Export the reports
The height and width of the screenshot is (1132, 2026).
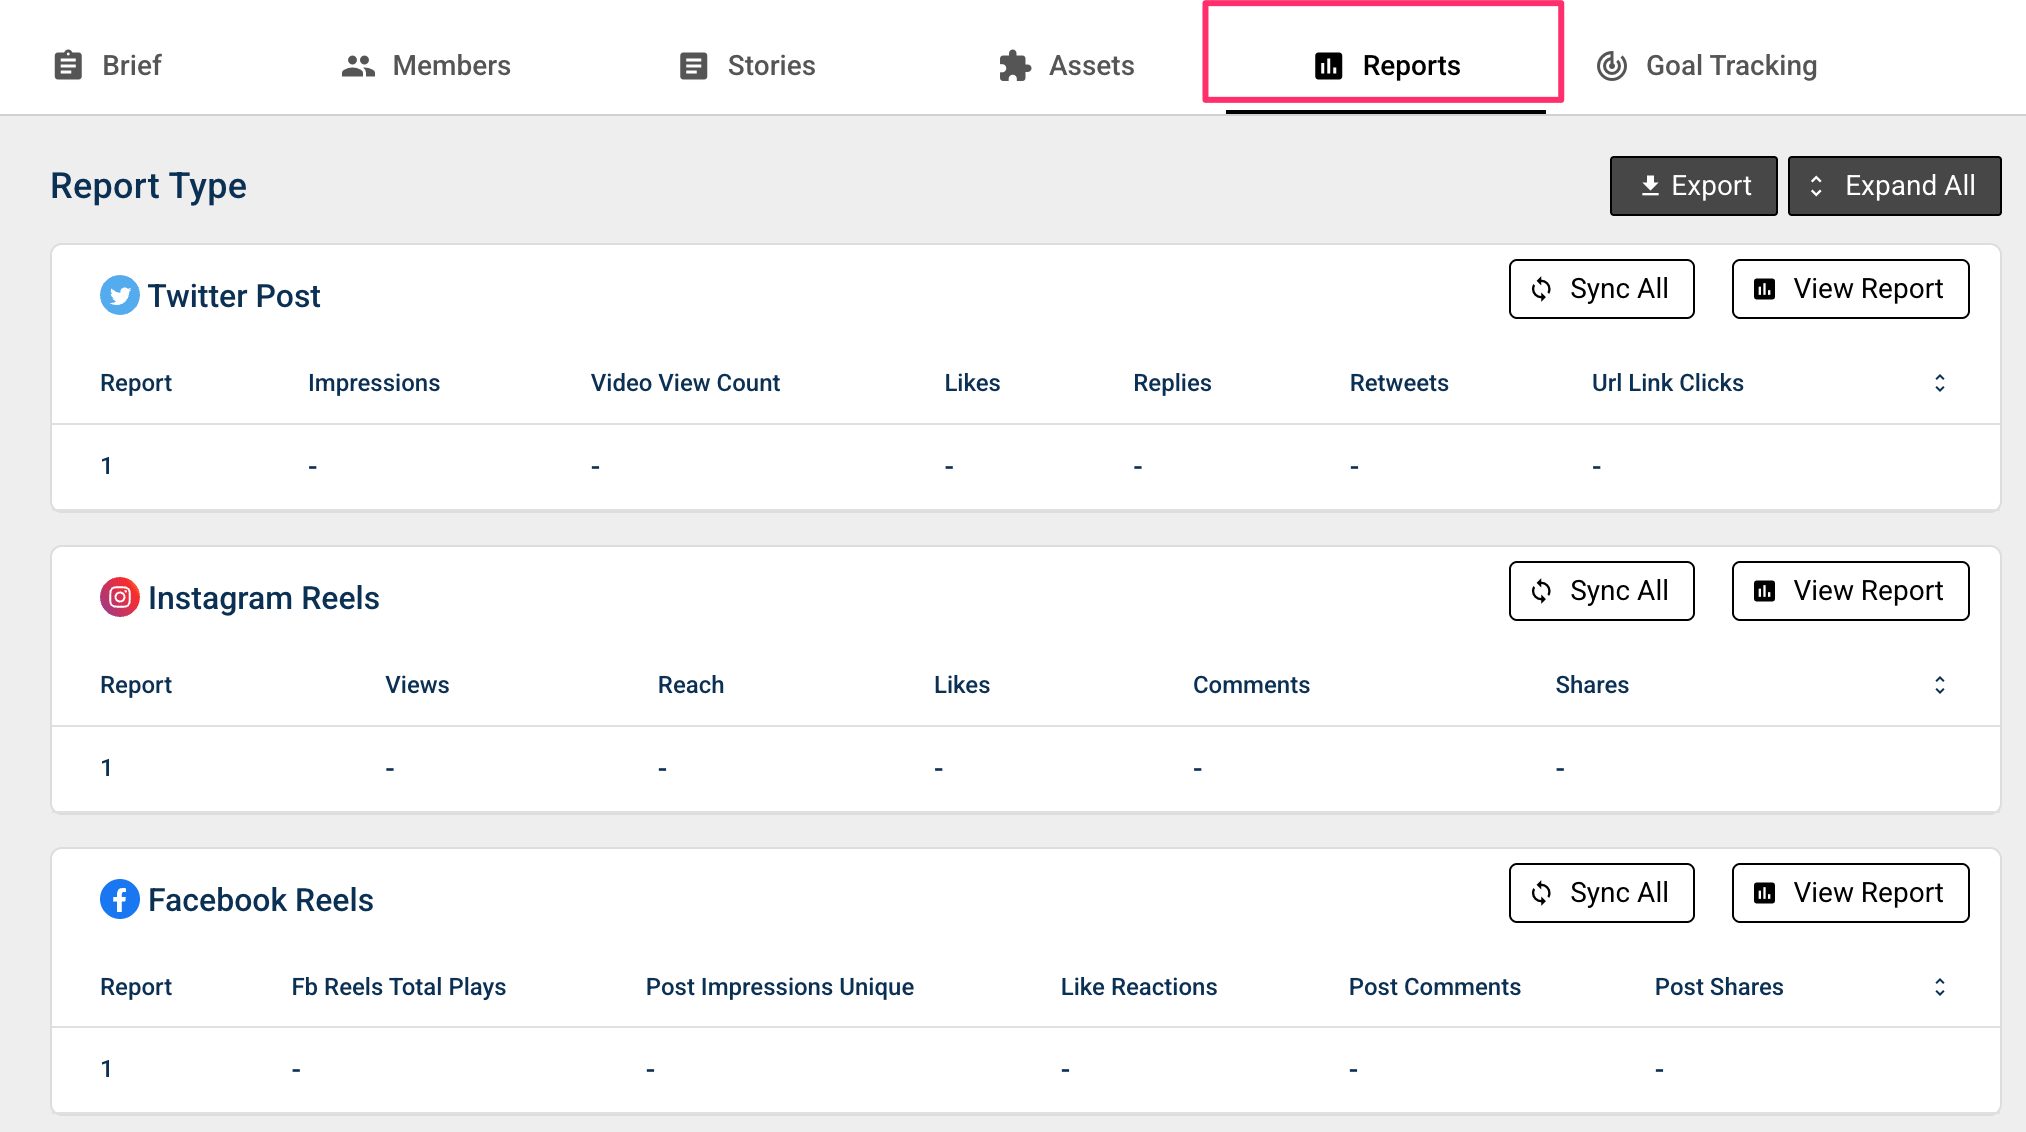1693,186
